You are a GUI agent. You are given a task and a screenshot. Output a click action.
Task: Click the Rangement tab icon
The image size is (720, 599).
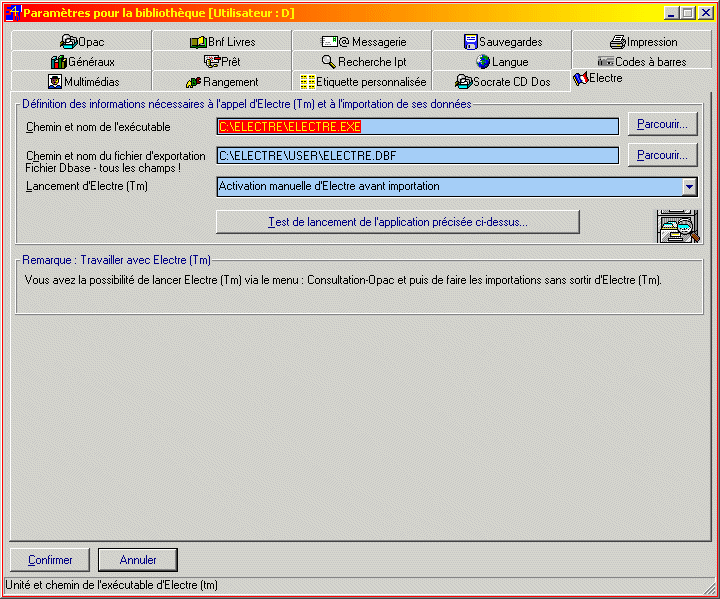point(194,82)
